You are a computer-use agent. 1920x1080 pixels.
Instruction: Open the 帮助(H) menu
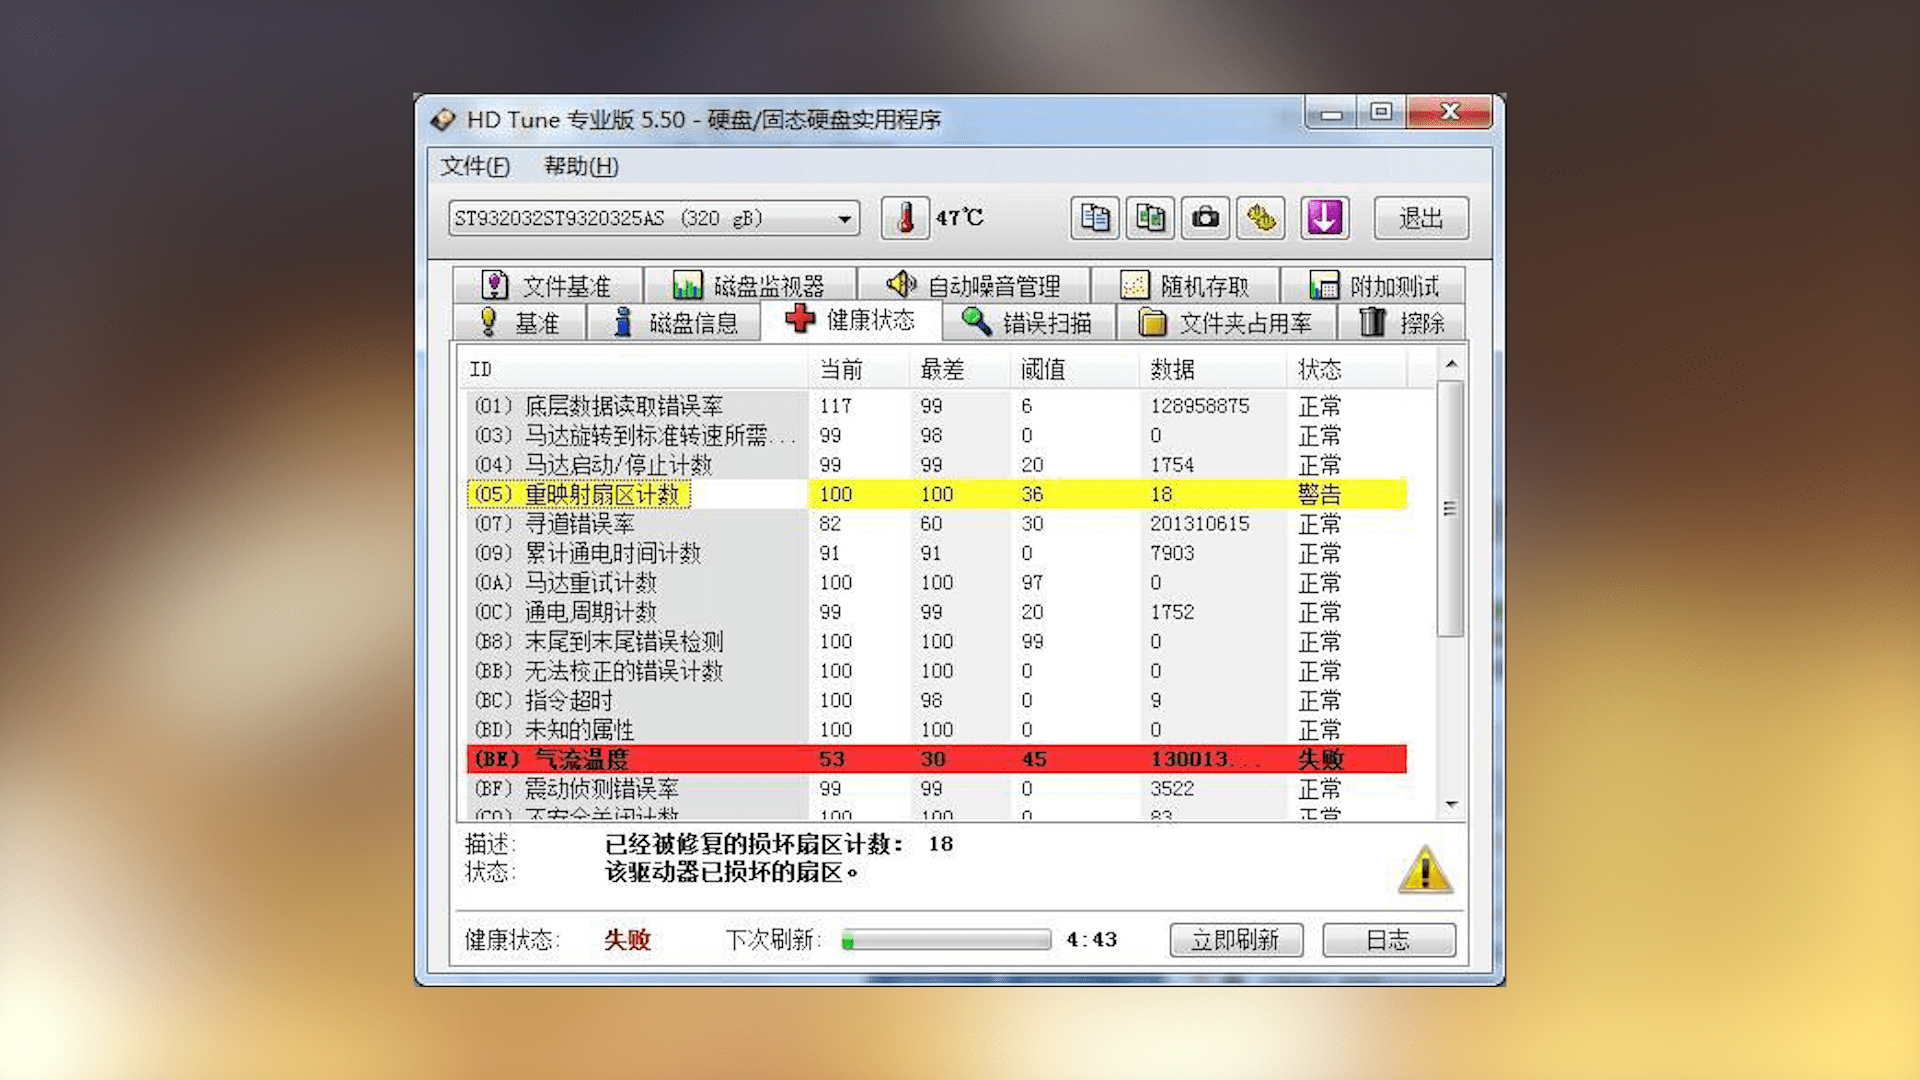(x=581, y=166)
